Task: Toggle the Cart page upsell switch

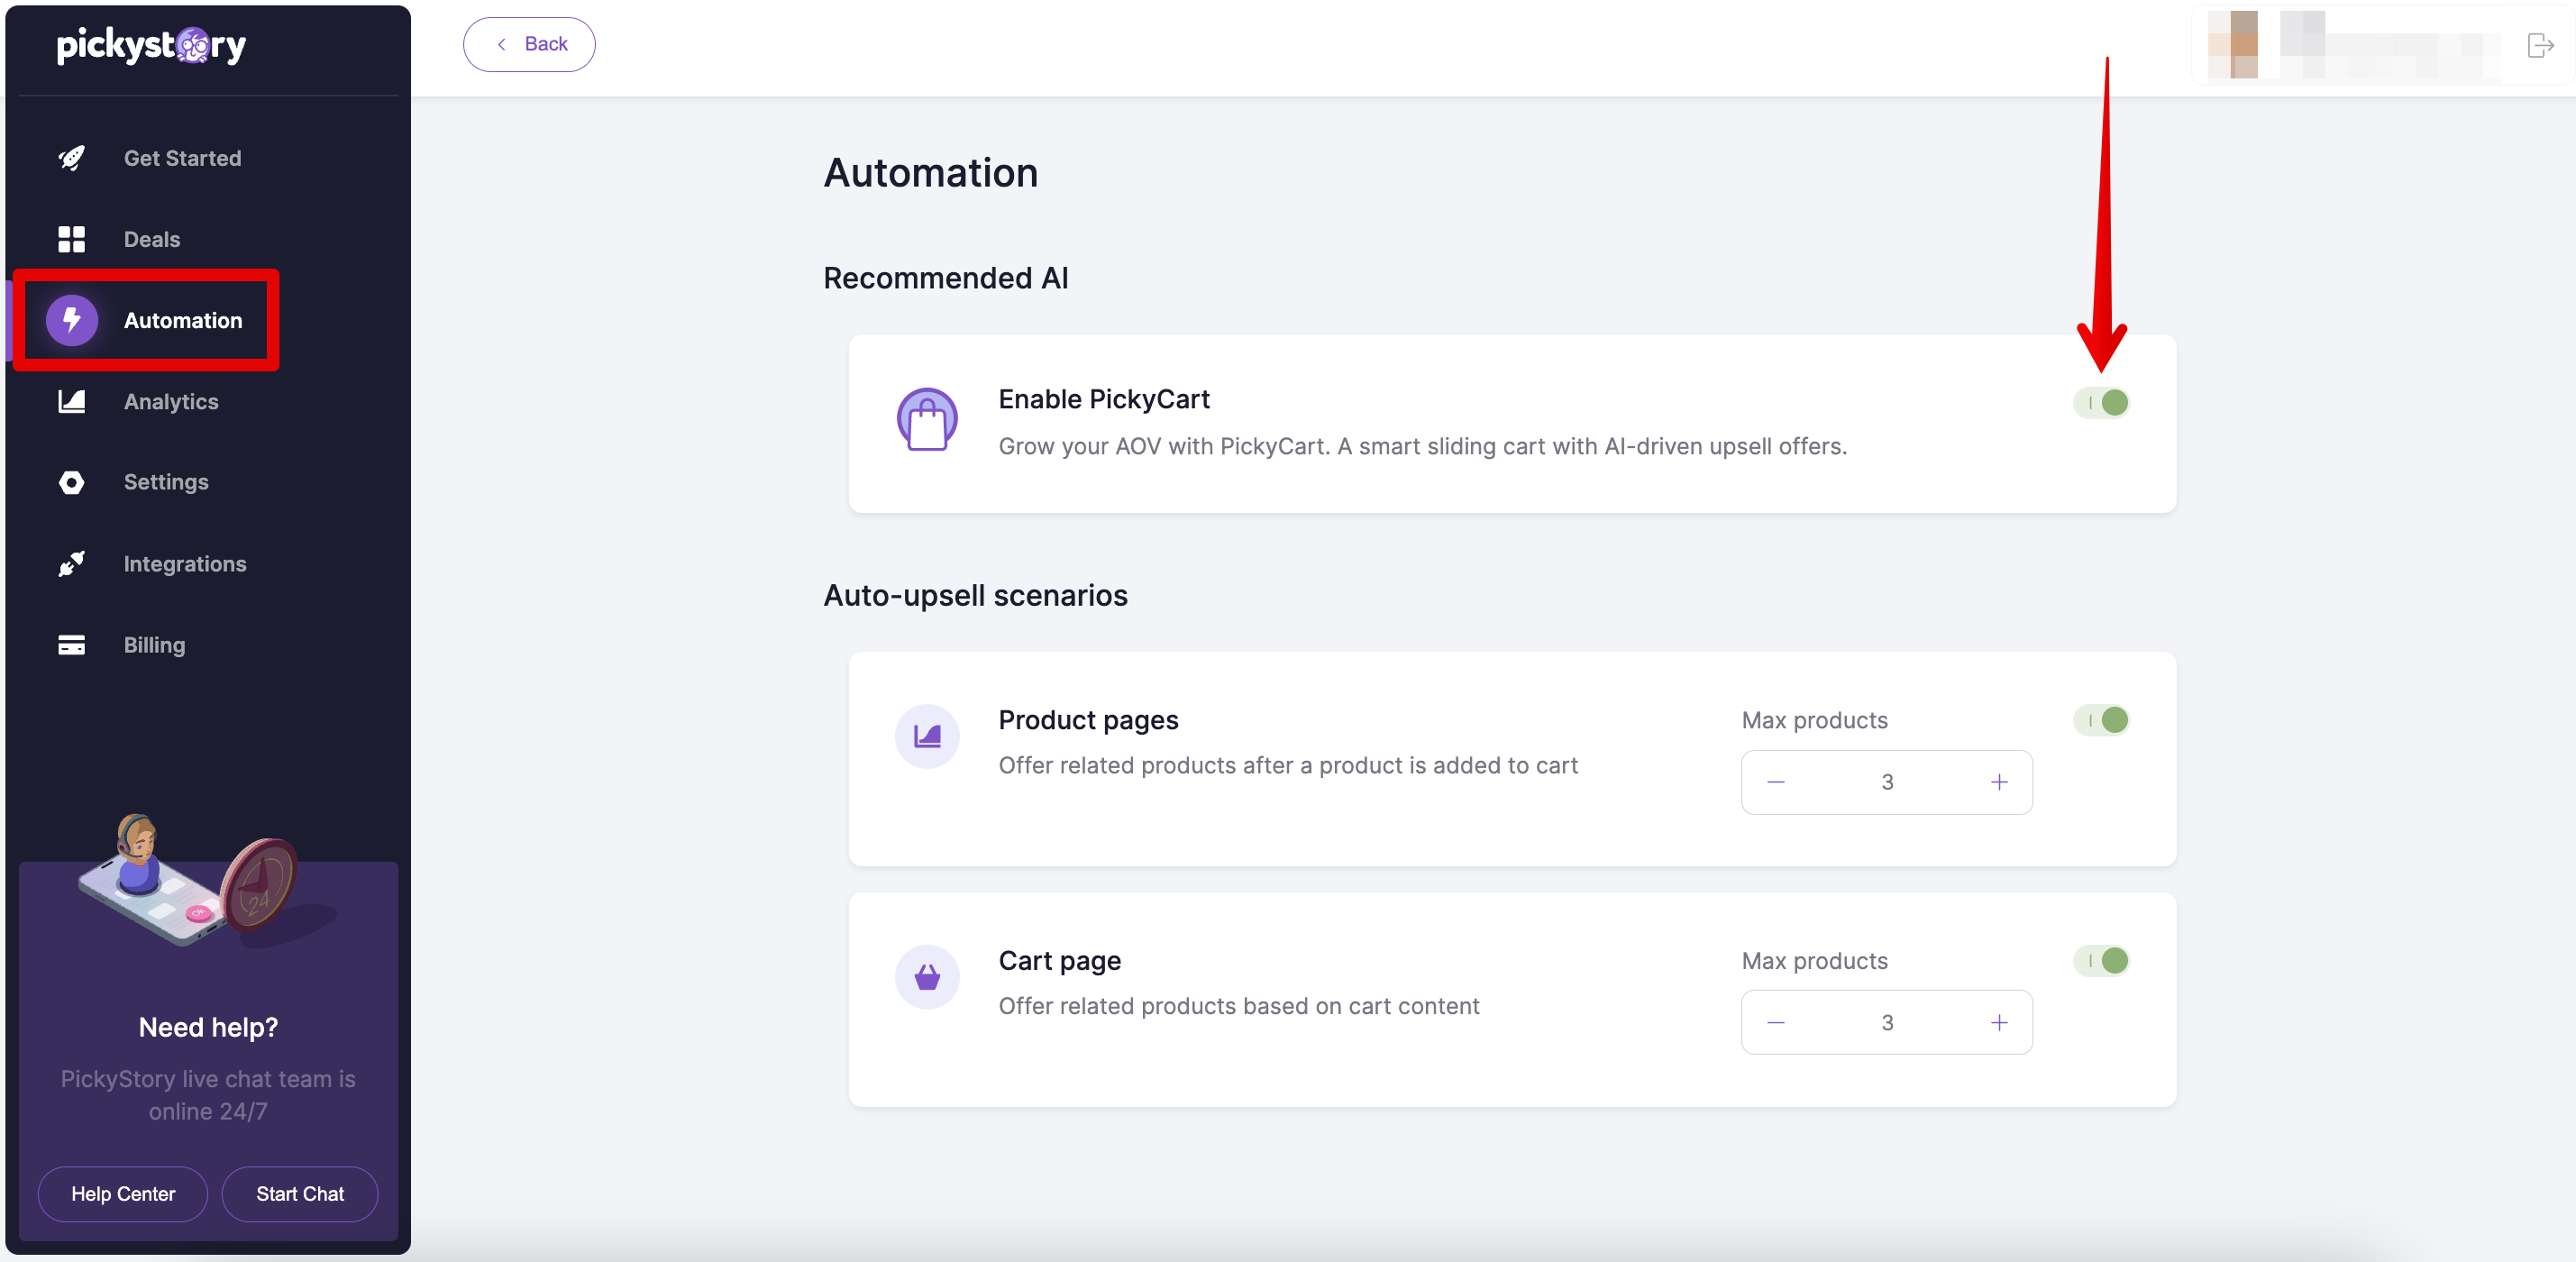Action: click(2101, 961)
